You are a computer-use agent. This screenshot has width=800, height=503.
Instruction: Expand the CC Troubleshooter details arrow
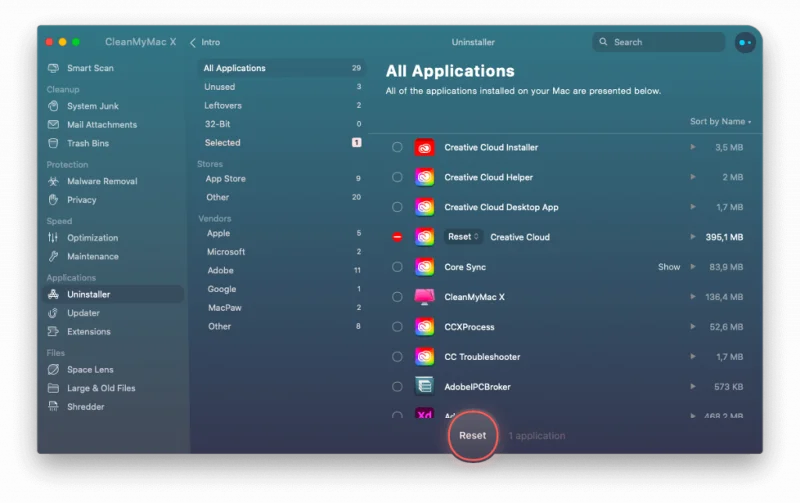pyautogui.click(x=692, y=356)
